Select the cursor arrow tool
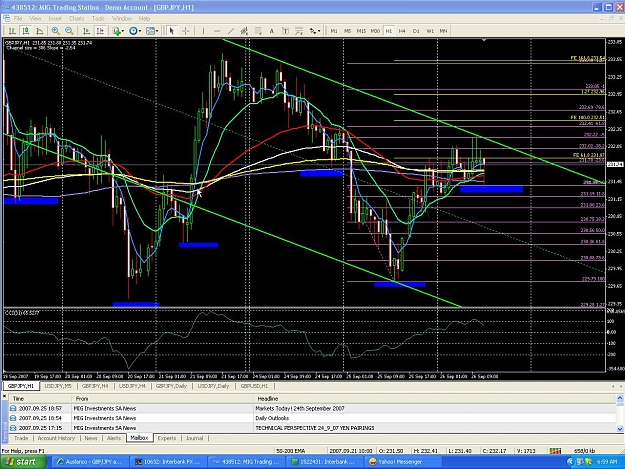Viewport: 625px width, 469px height. [x=172, y=31]
